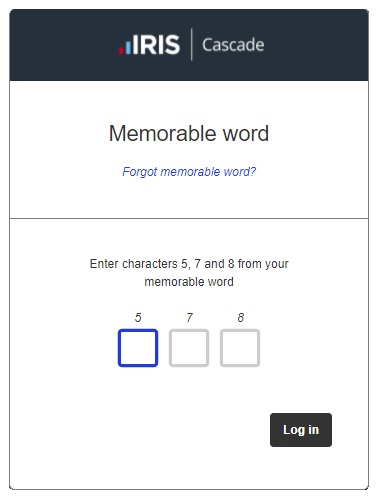Click the words memorable word in the instruction

(x=189, y=282)
